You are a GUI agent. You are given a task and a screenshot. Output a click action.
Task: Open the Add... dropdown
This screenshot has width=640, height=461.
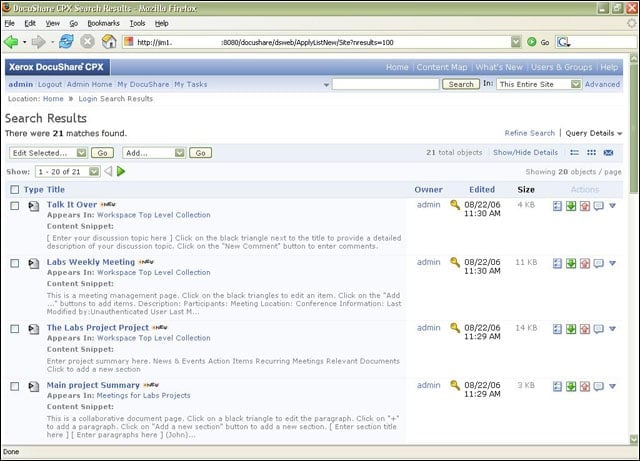(x=154, y=153)
